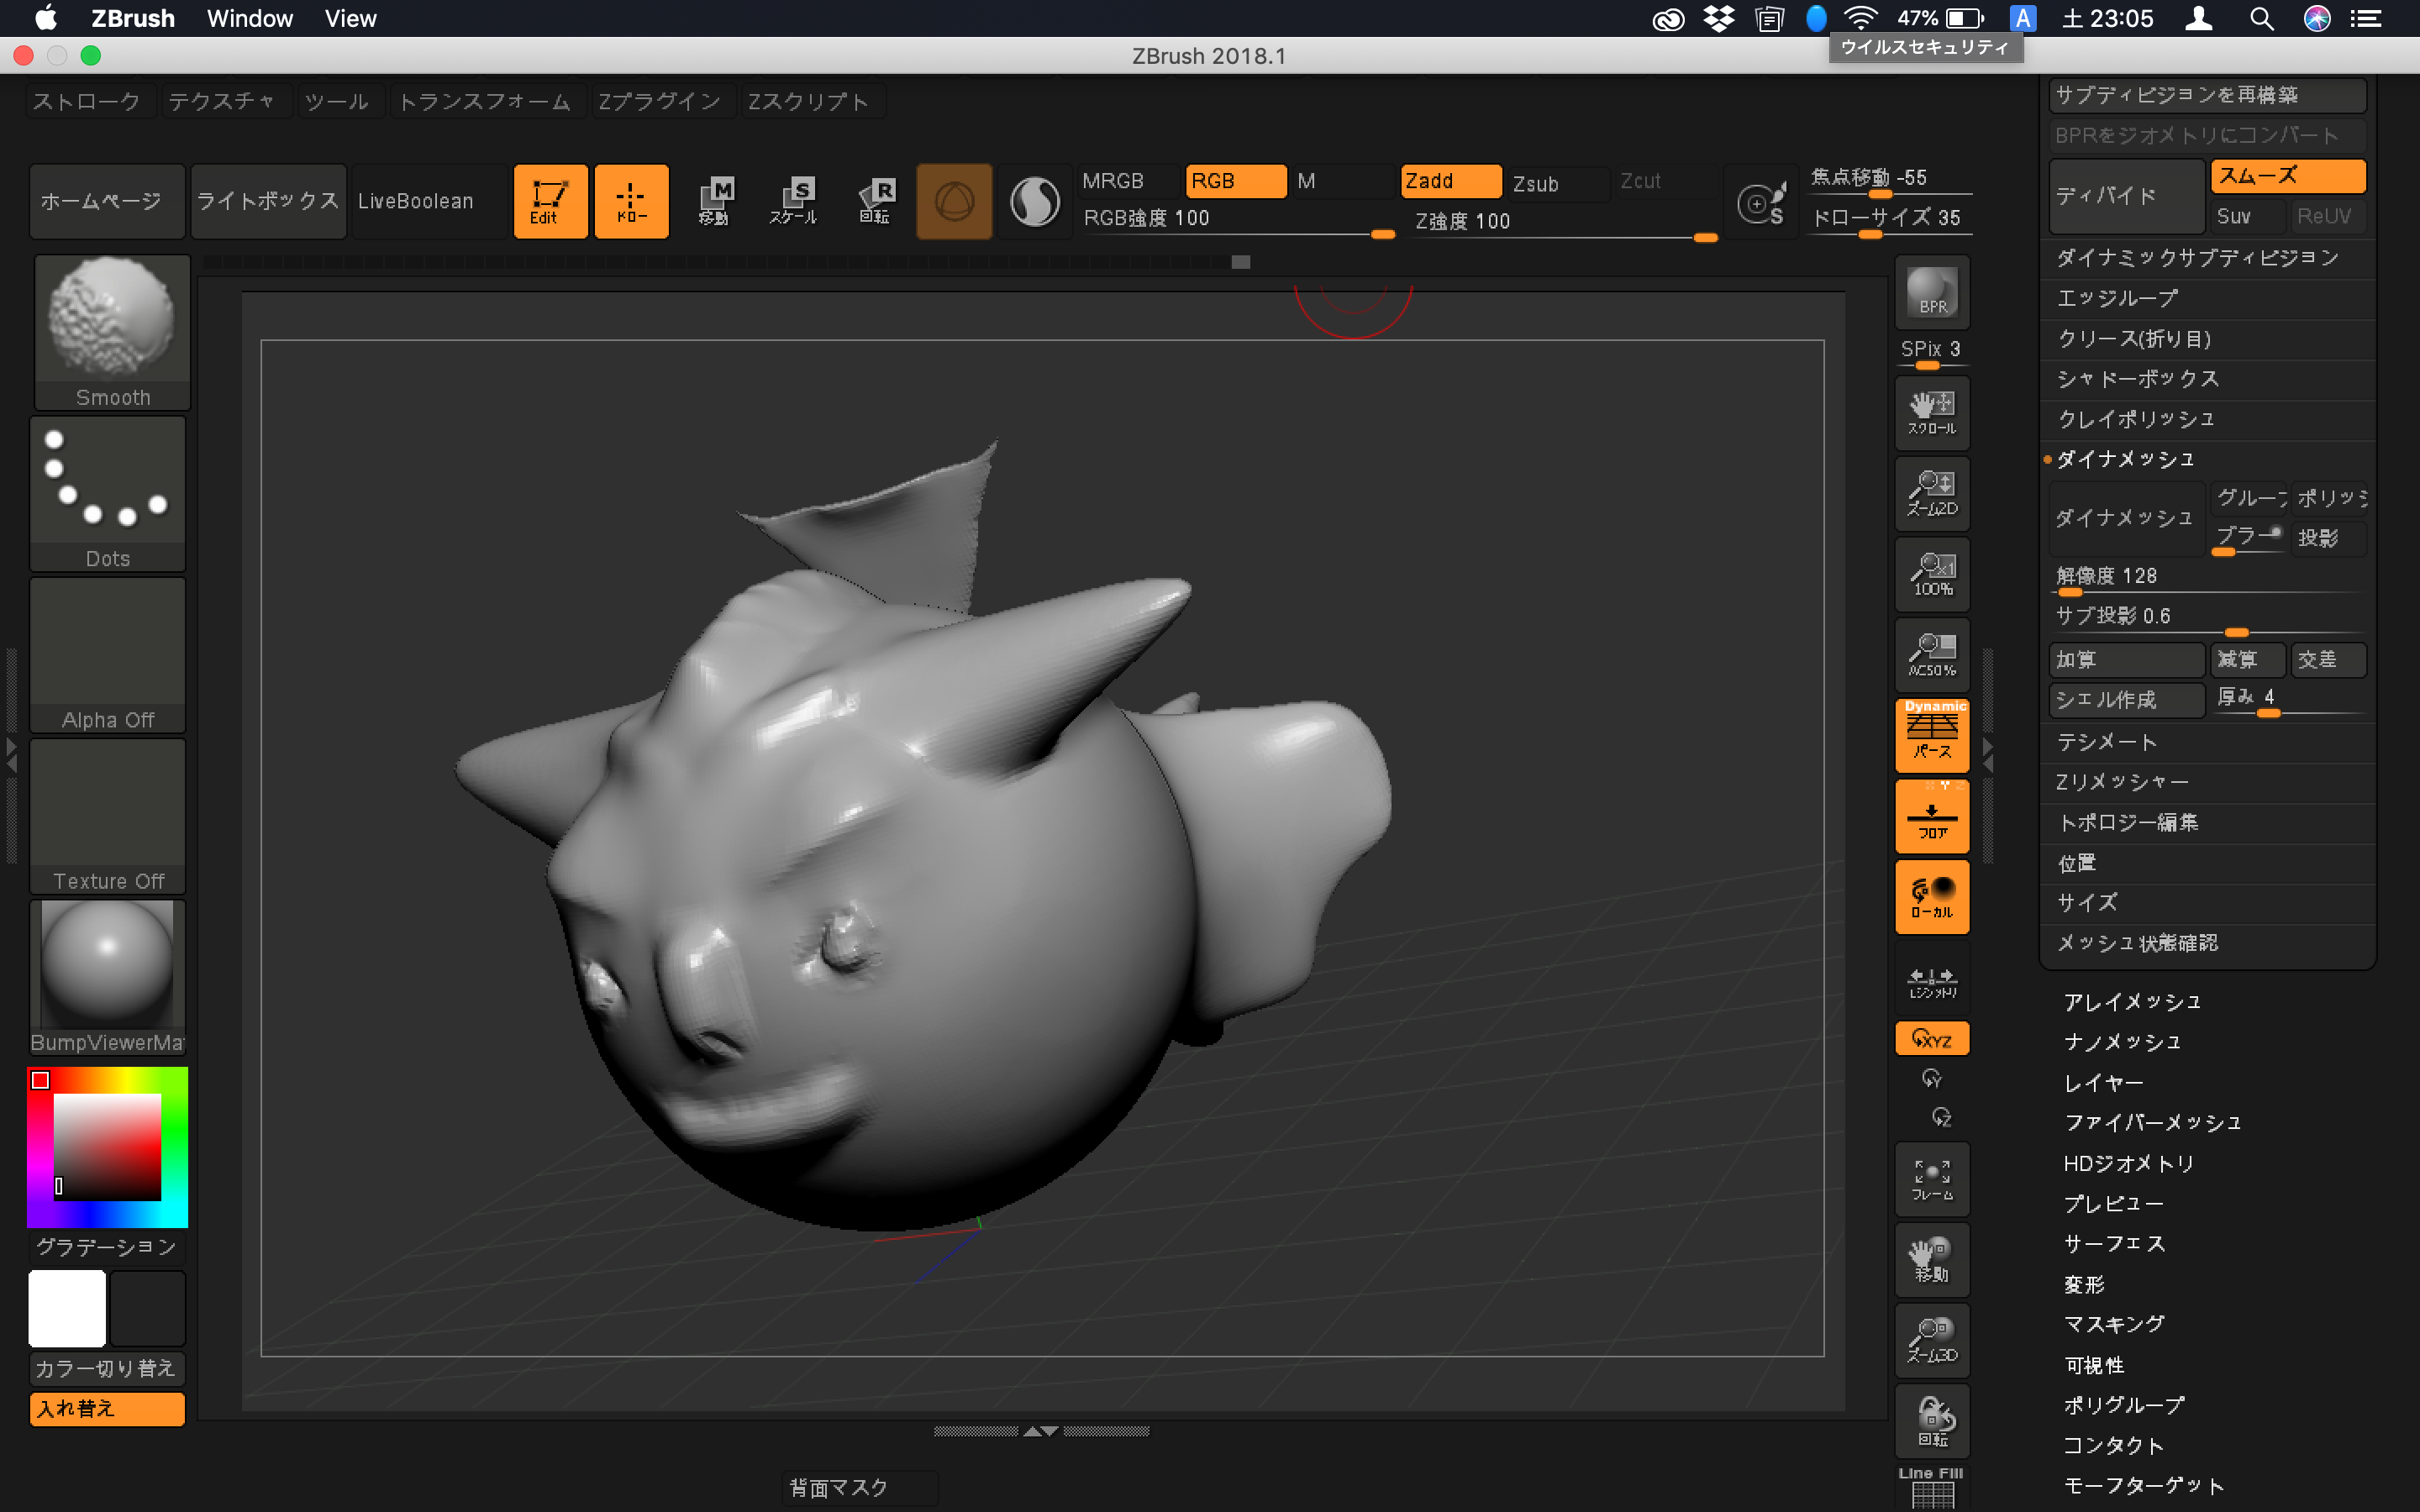The width and height of the screenshot is (2420, 1512).
Task: Collapse the DynaMesh (ダイナメッシュ) section header
Action: coord(2125,459)
